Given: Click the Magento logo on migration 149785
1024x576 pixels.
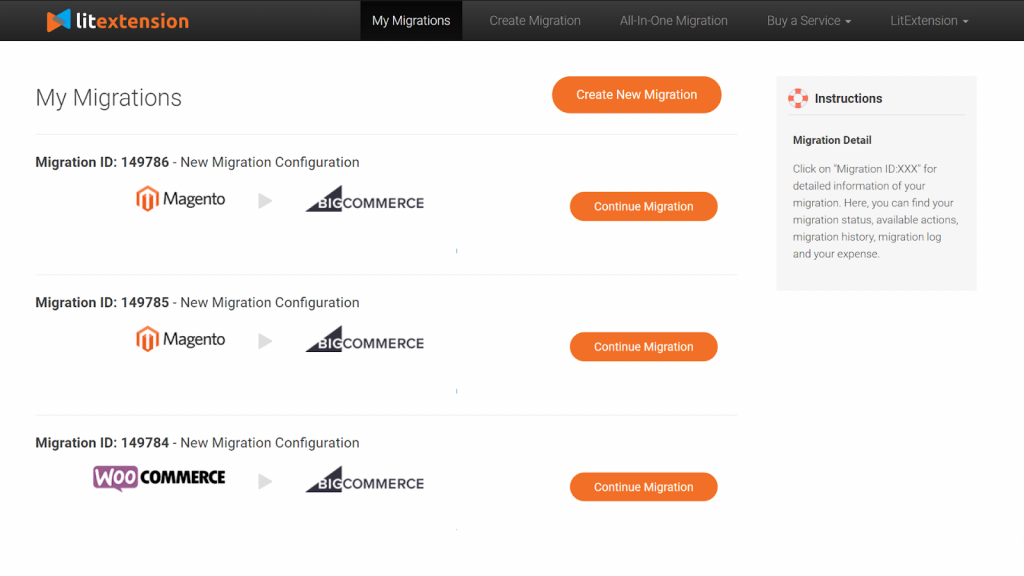Looking at the screenshot, I should (x=180, y=338).
